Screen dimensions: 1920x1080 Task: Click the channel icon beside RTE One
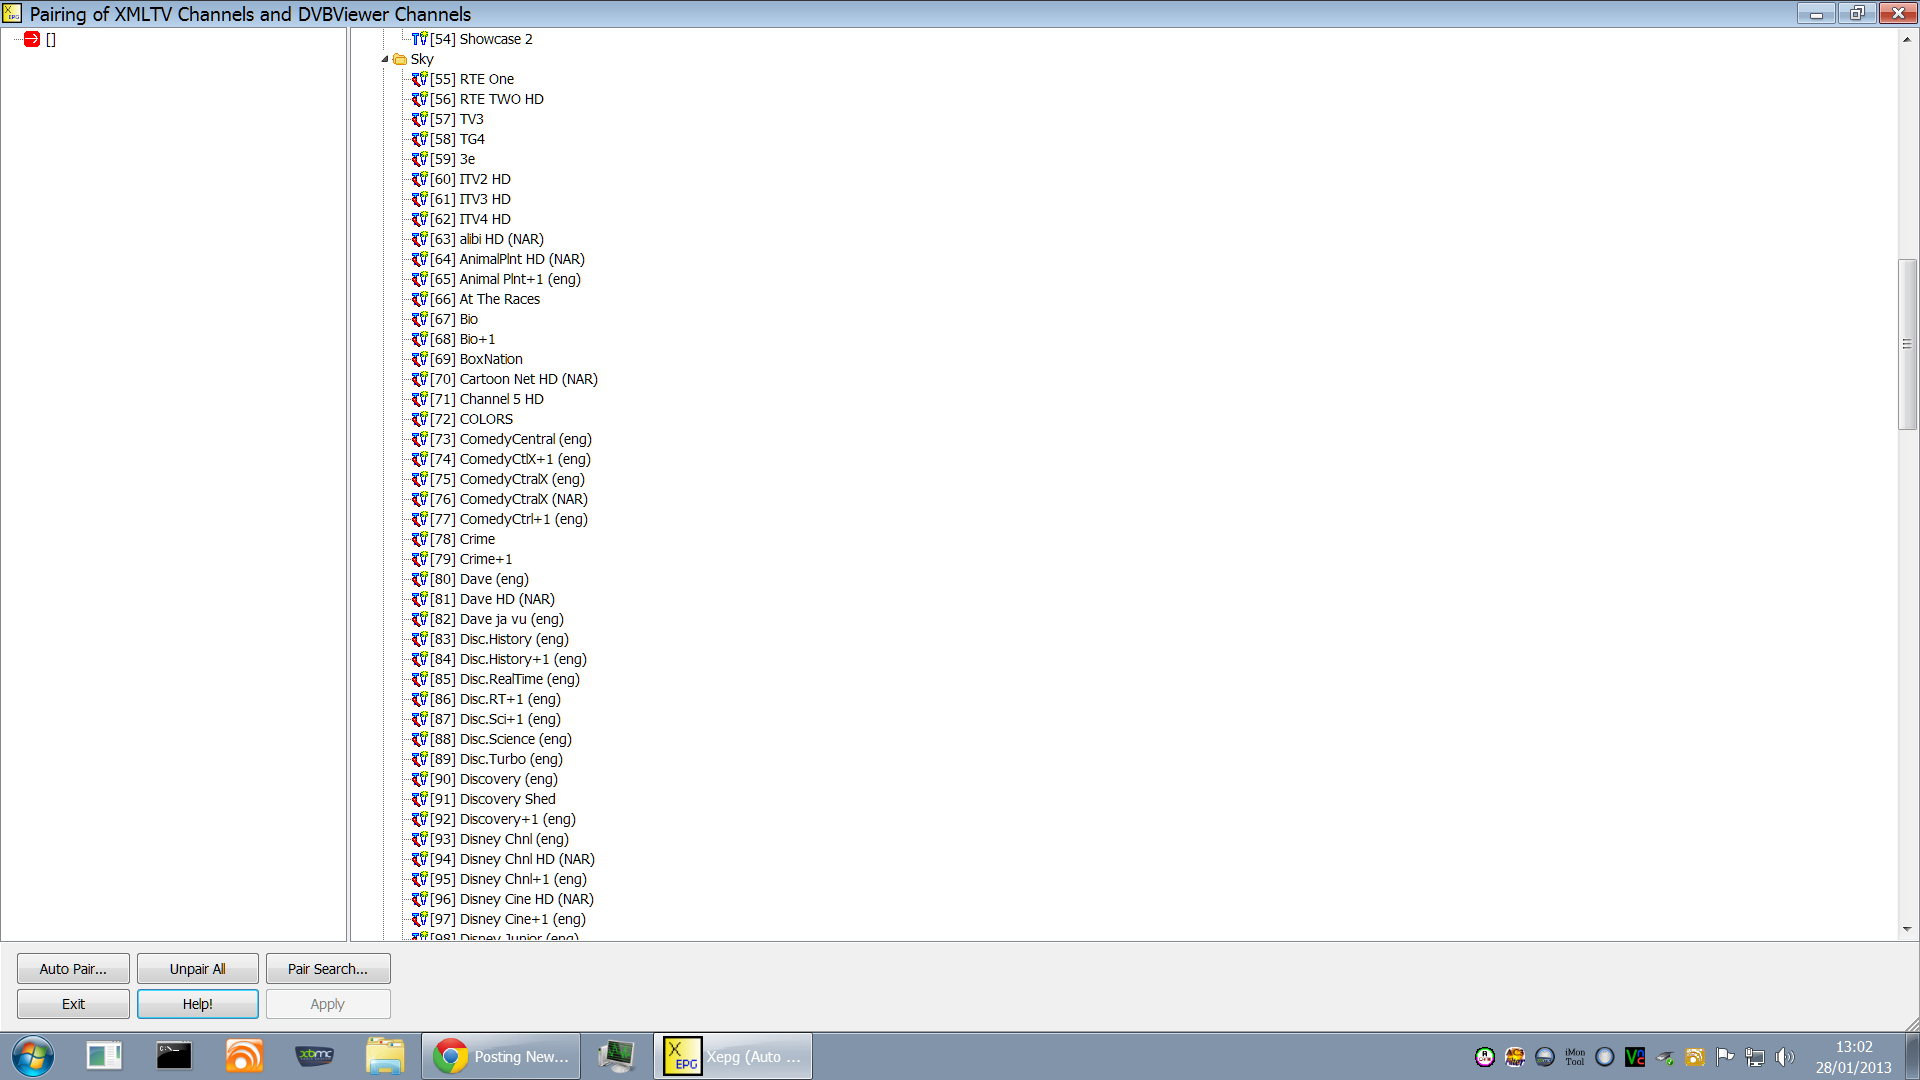(x=419, y=79)
